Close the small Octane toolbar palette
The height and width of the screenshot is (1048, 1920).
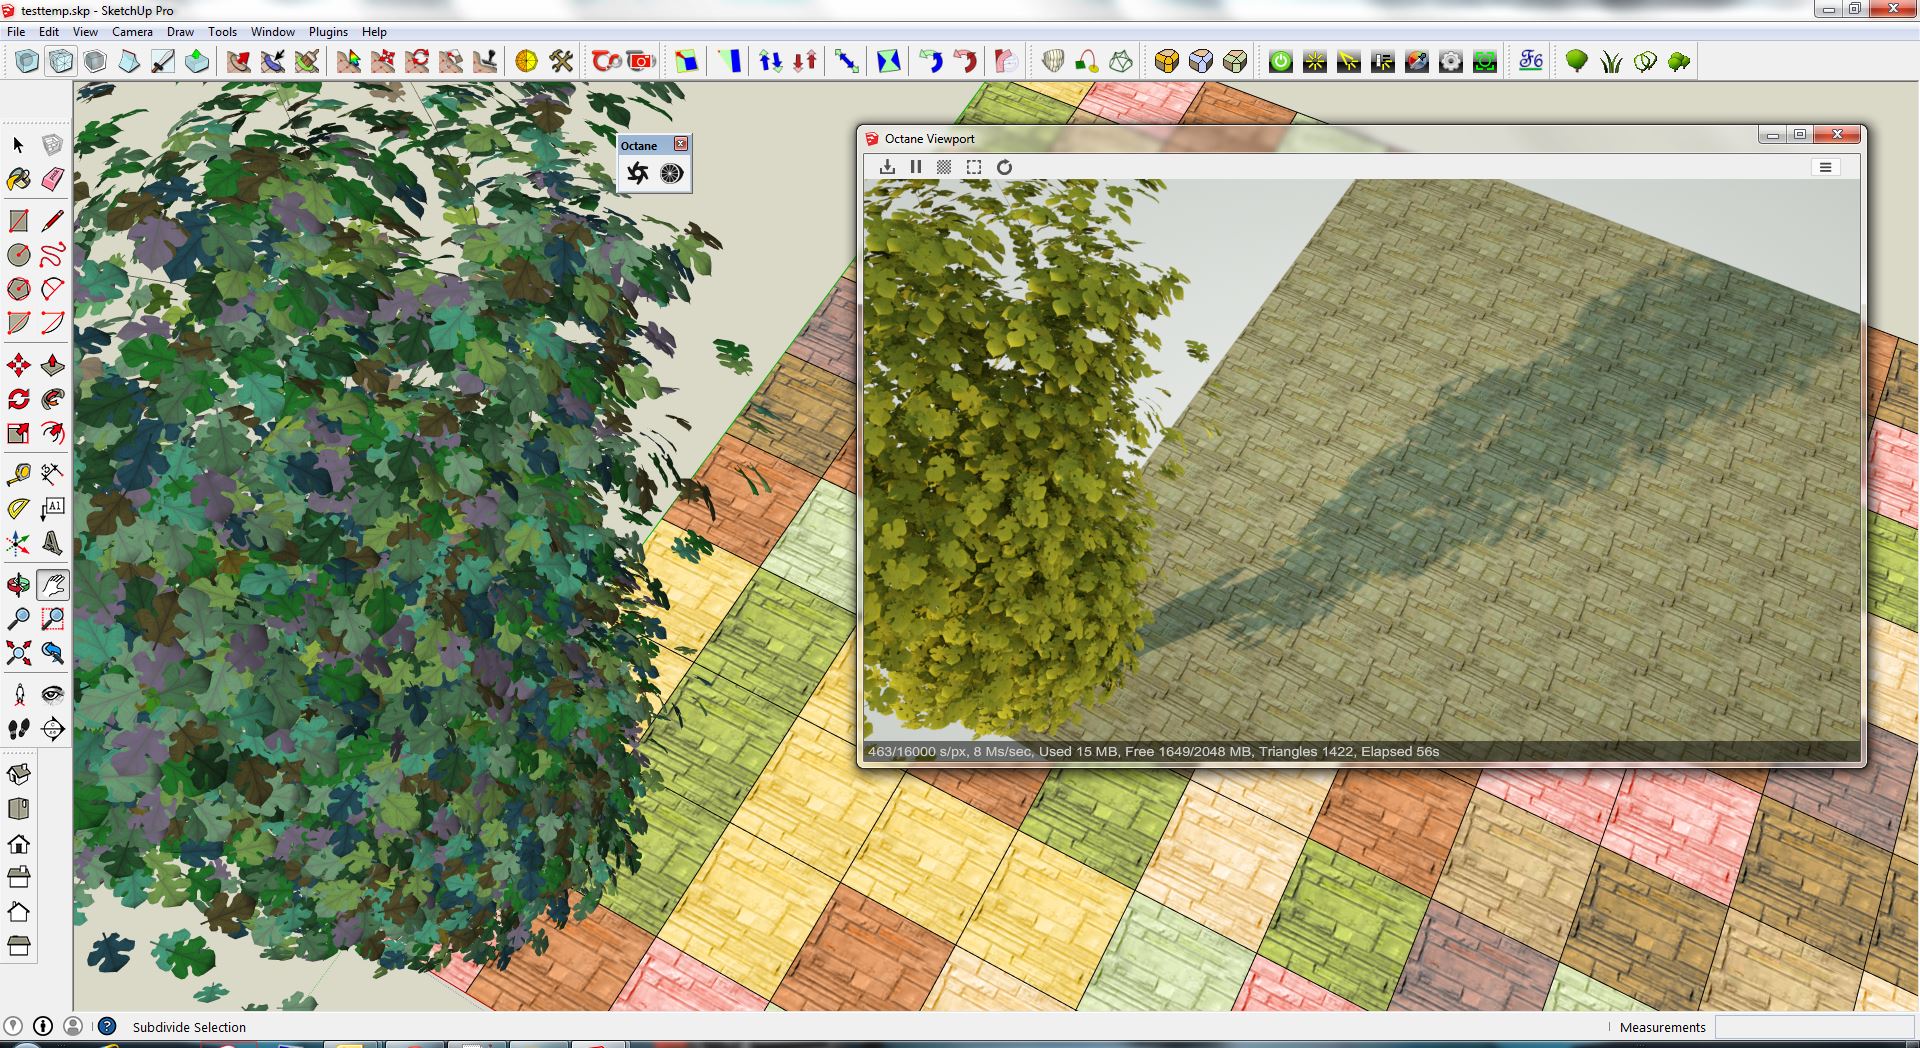click(681, 144)
